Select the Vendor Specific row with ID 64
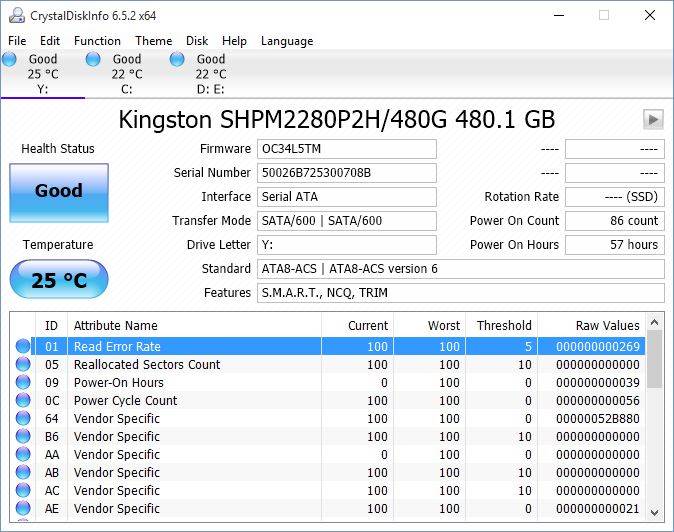This screenshot has width=674, height=532. click(328, 419)
